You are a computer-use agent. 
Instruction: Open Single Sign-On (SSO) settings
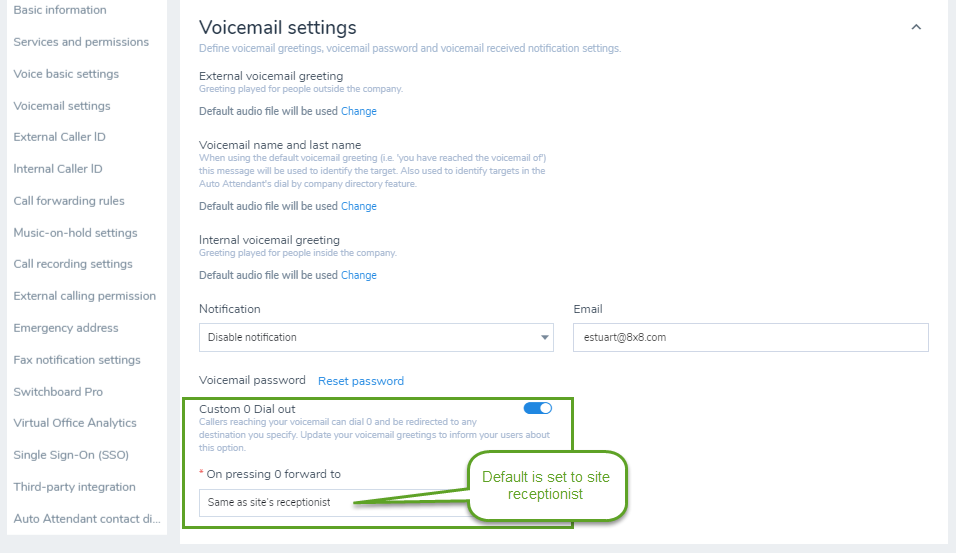[x=71, y=455]
